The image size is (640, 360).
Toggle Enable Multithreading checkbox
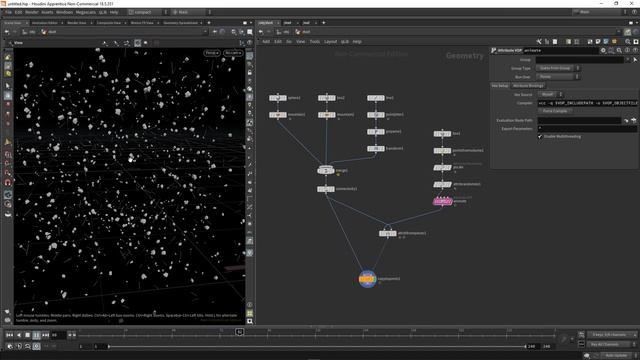(x=540, y=136)
